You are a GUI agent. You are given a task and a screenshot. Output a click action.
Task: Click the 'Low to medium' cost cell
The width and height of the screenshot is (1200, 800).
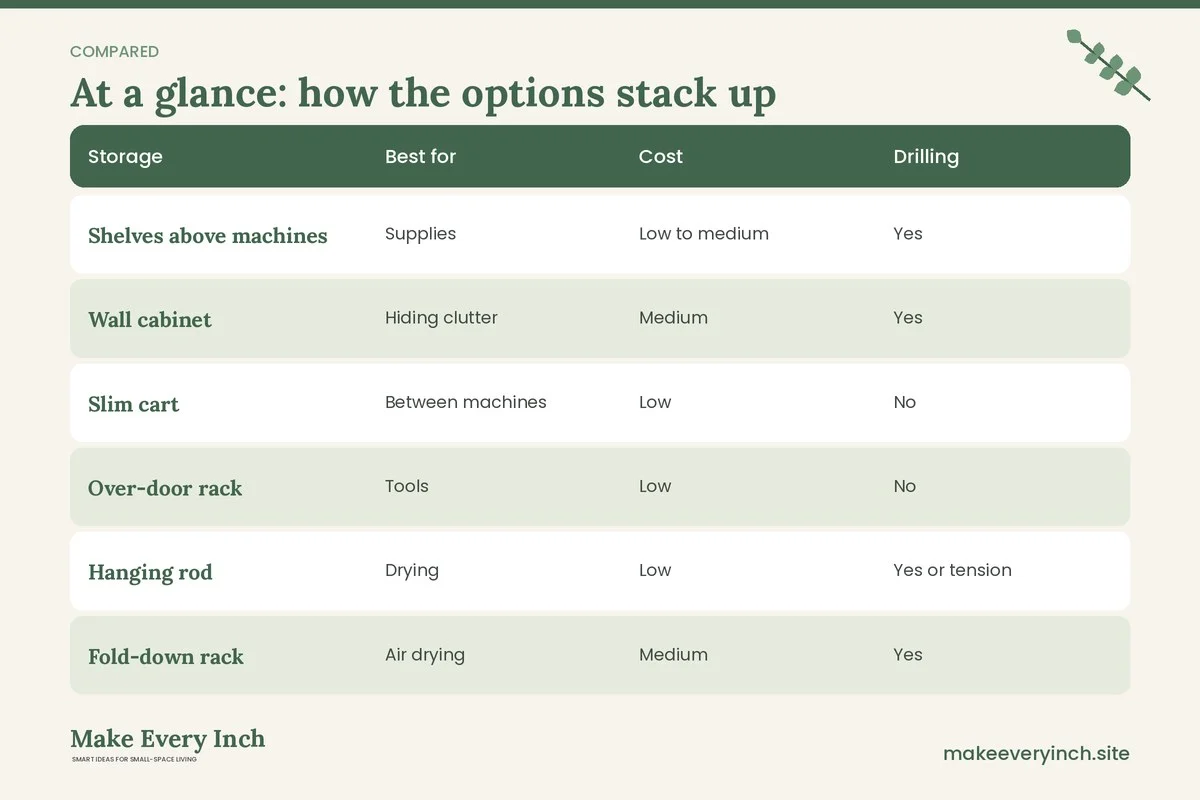704,234
